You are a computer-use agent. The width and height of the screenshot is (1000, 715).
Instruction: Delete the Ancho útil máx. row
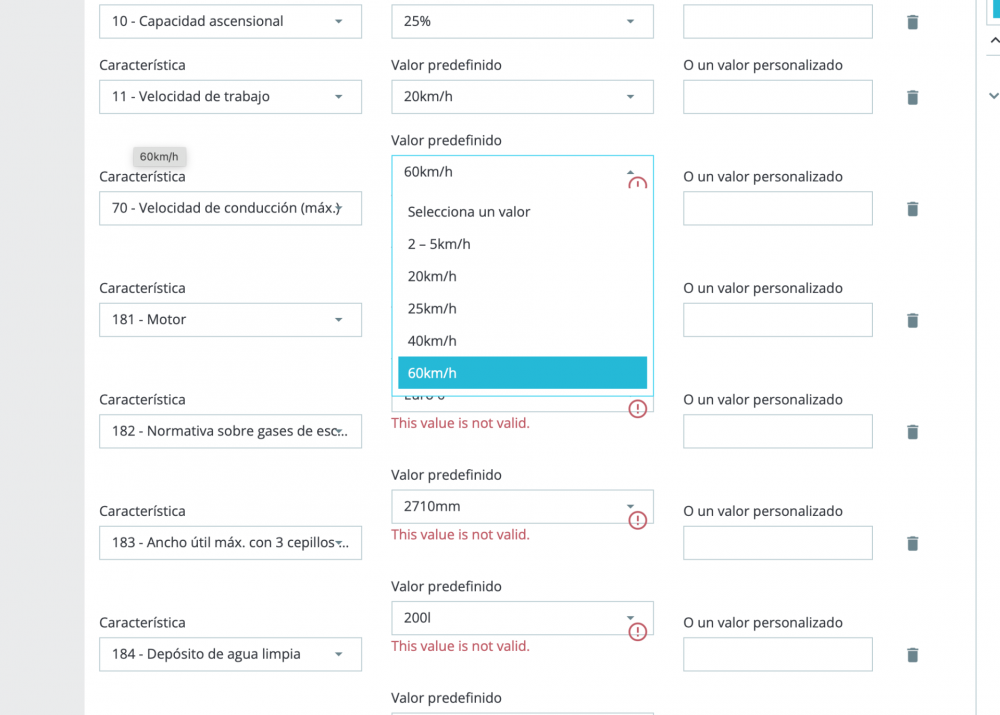click(x=912, y=543)
